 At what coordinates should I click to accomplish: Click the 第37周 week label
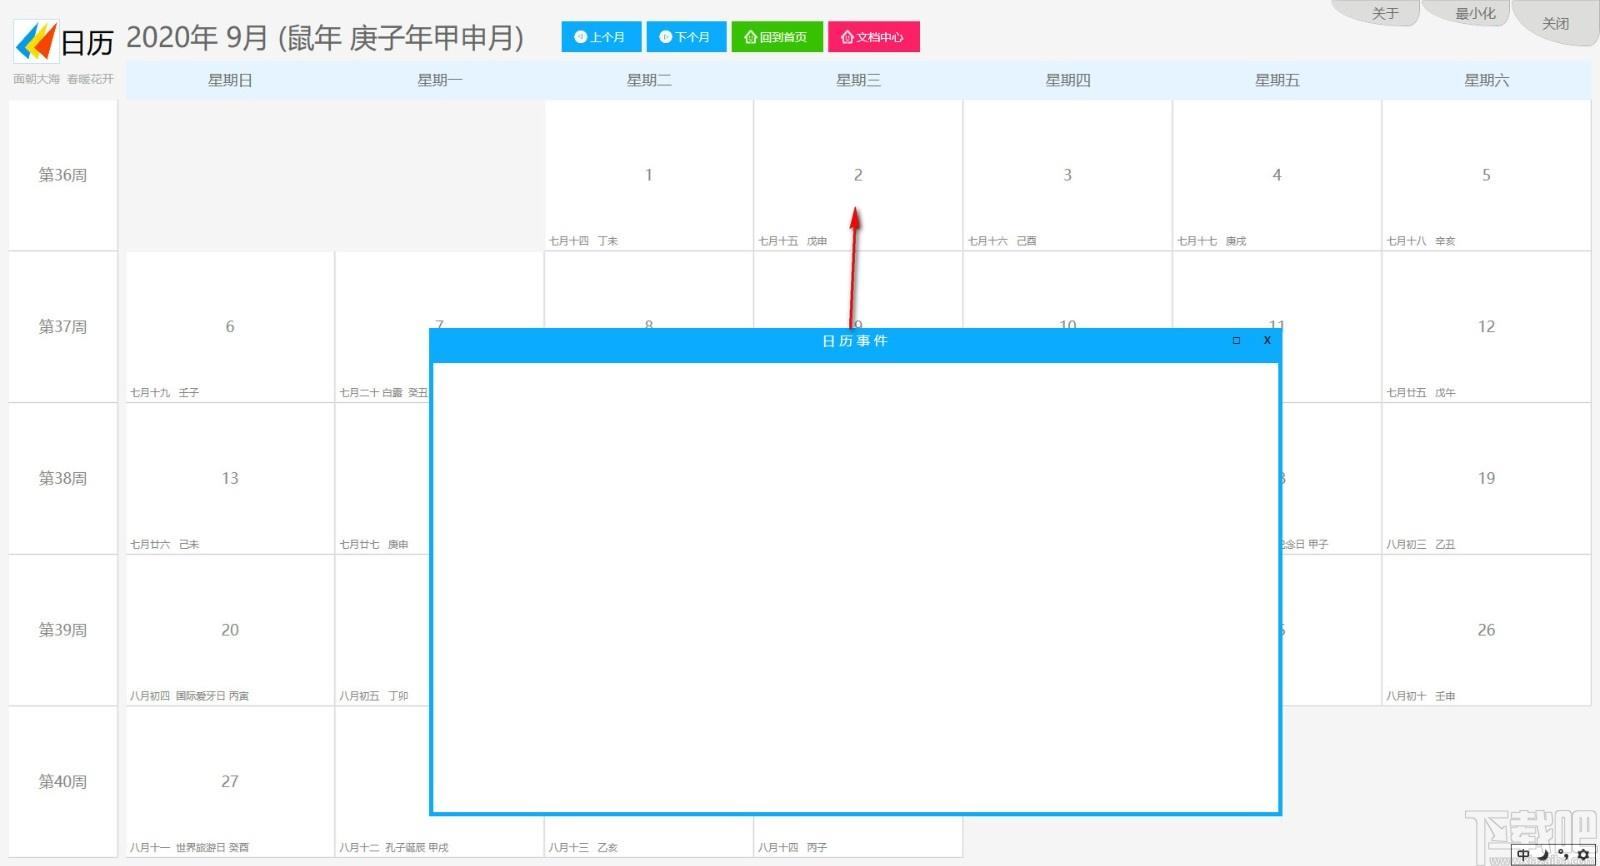point(63,327)
